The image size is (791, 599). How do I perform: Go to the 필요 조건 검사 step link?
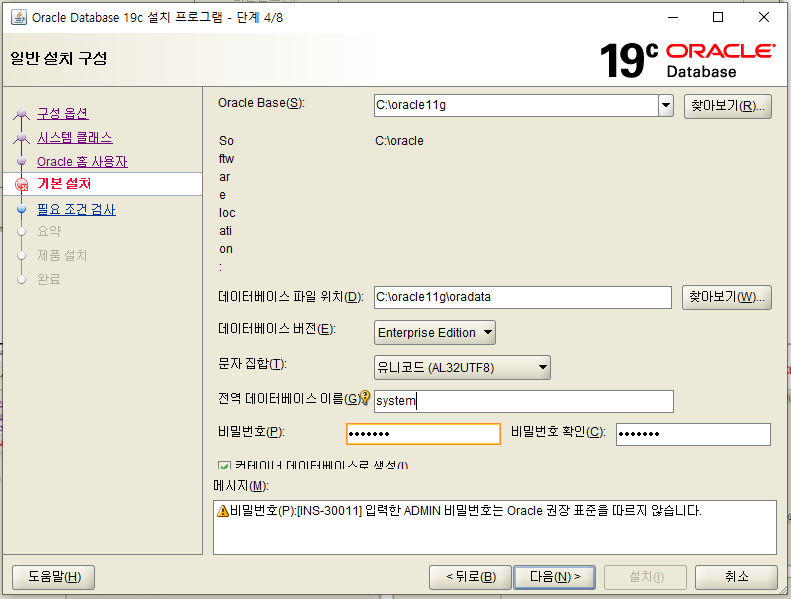pos(76,209)
